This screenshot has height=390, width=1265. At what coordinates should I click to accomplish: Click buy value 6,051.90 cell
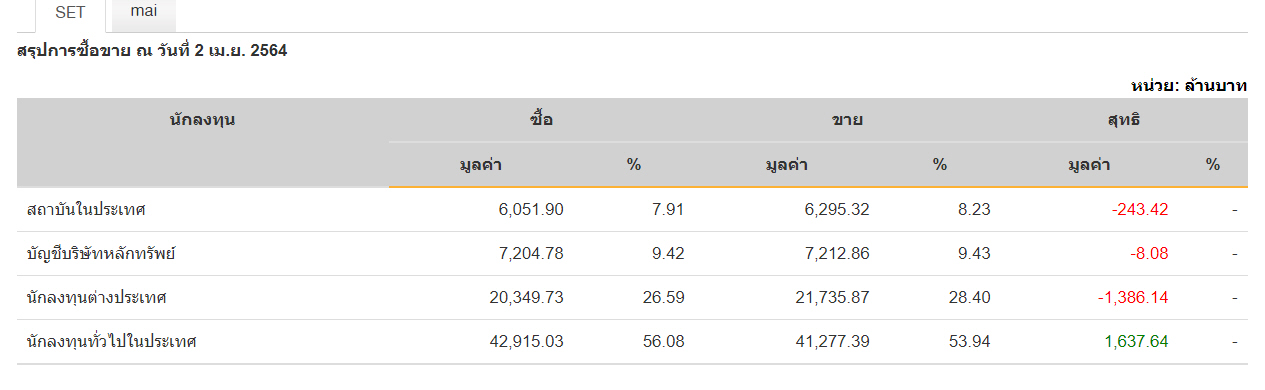click(x=531, y=210)
